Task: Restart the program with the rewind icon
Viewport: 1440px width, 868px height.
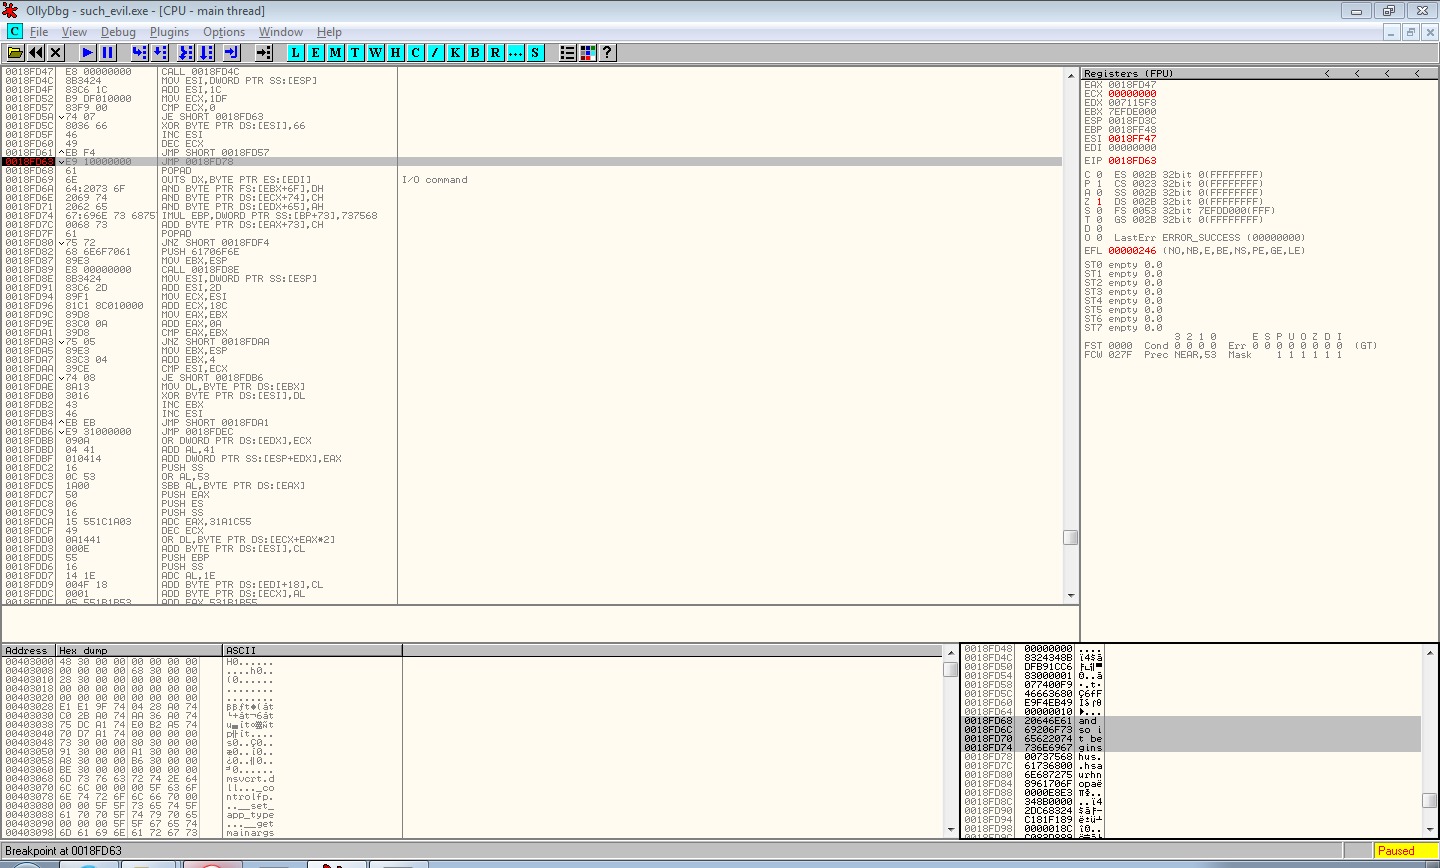Action: (x=36, y=52)
